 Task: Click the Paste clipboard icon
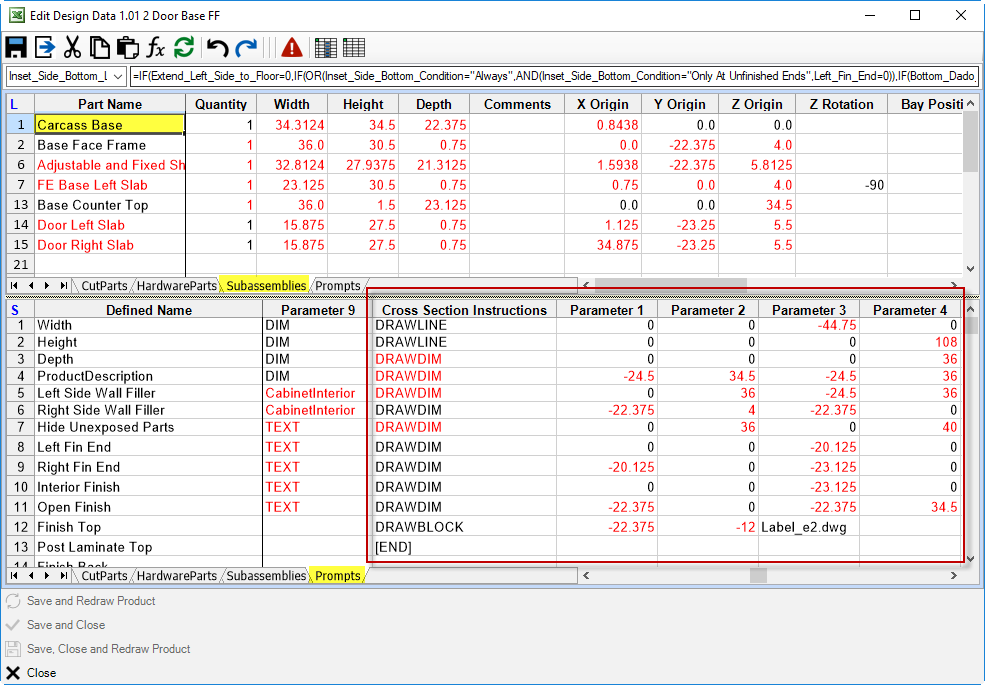[x=128, y=48]
